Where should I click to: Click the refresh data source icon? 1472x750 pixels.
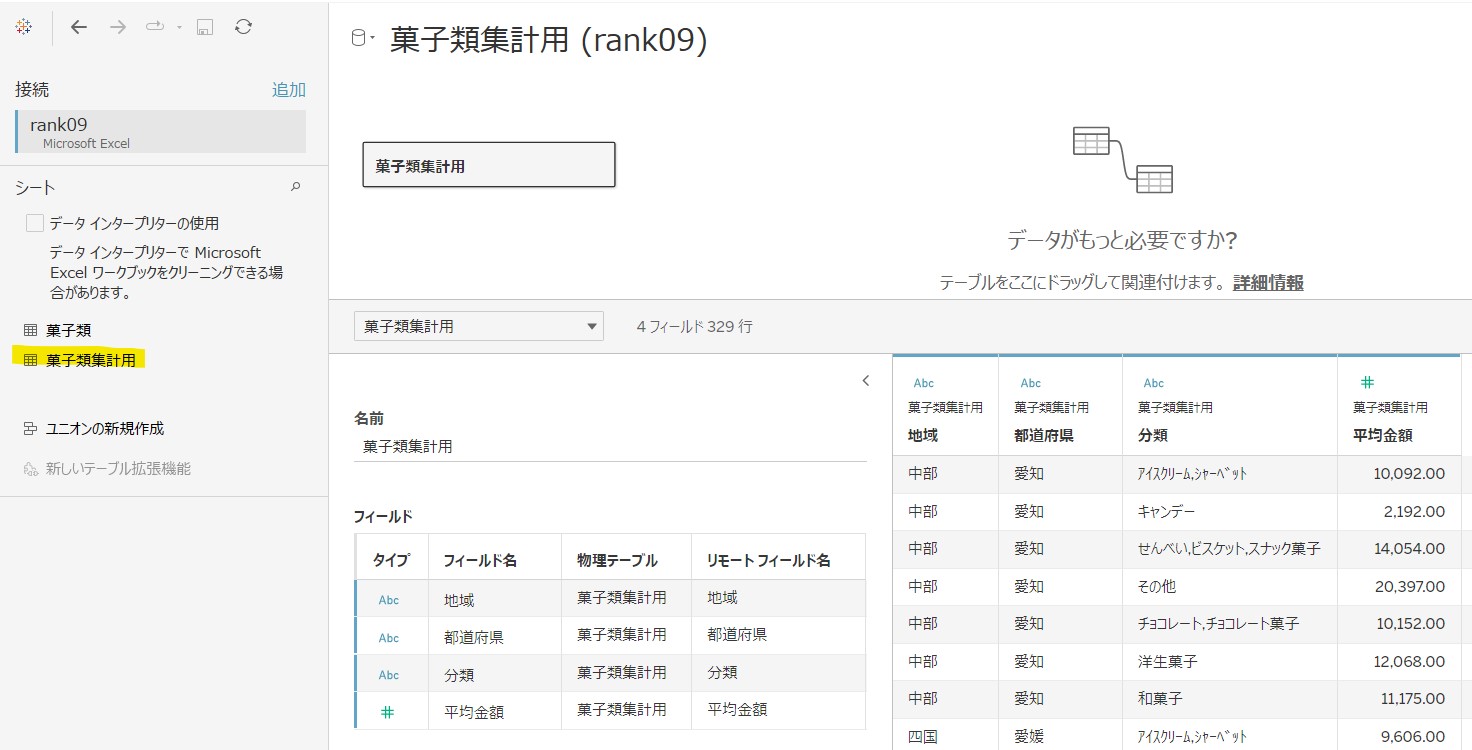pos(243,28)
